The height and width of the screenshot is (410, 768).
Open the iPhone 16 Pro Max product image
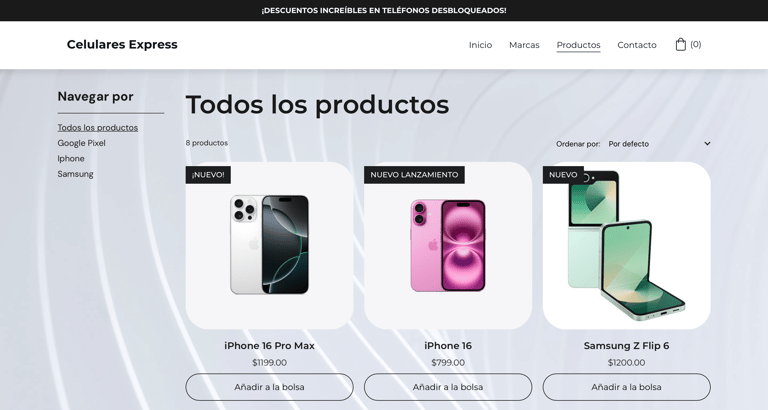click(x=269, y=245)
